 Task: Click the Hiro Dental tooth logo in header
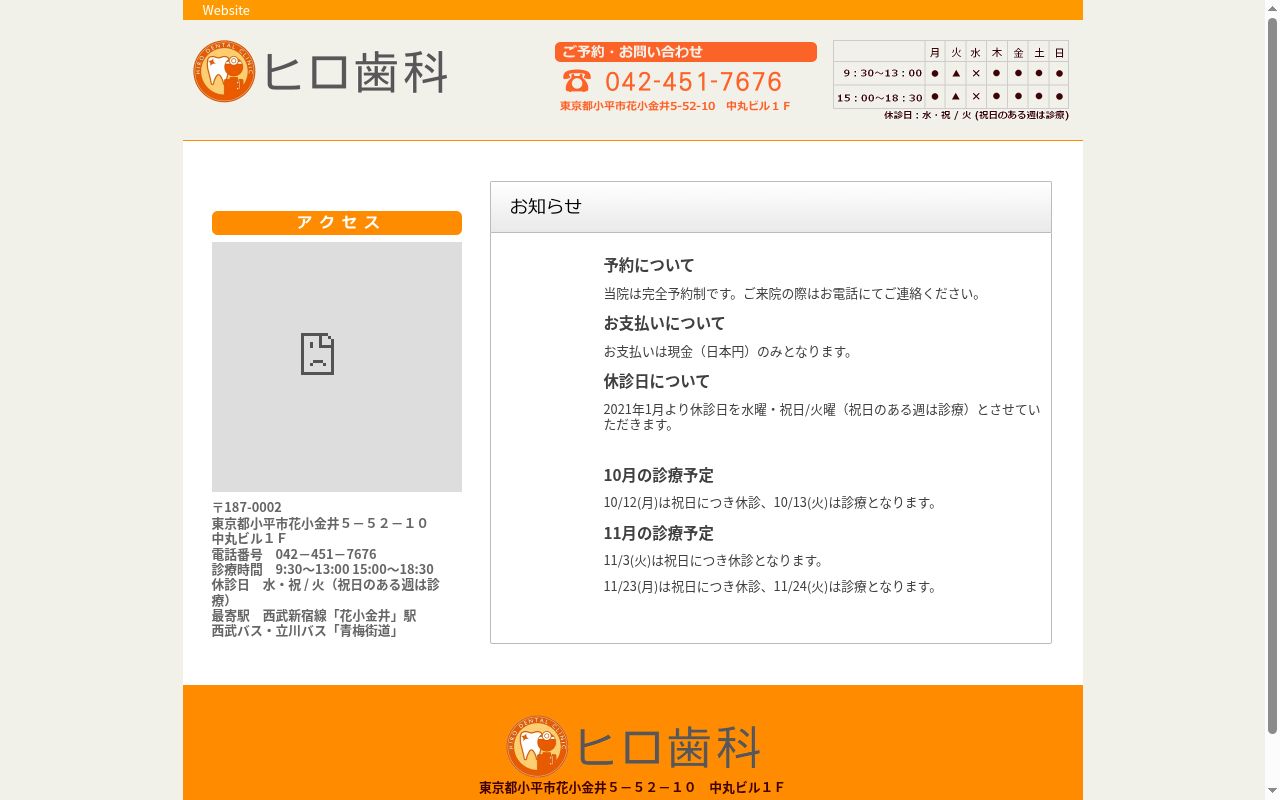[x=225, y=71]
